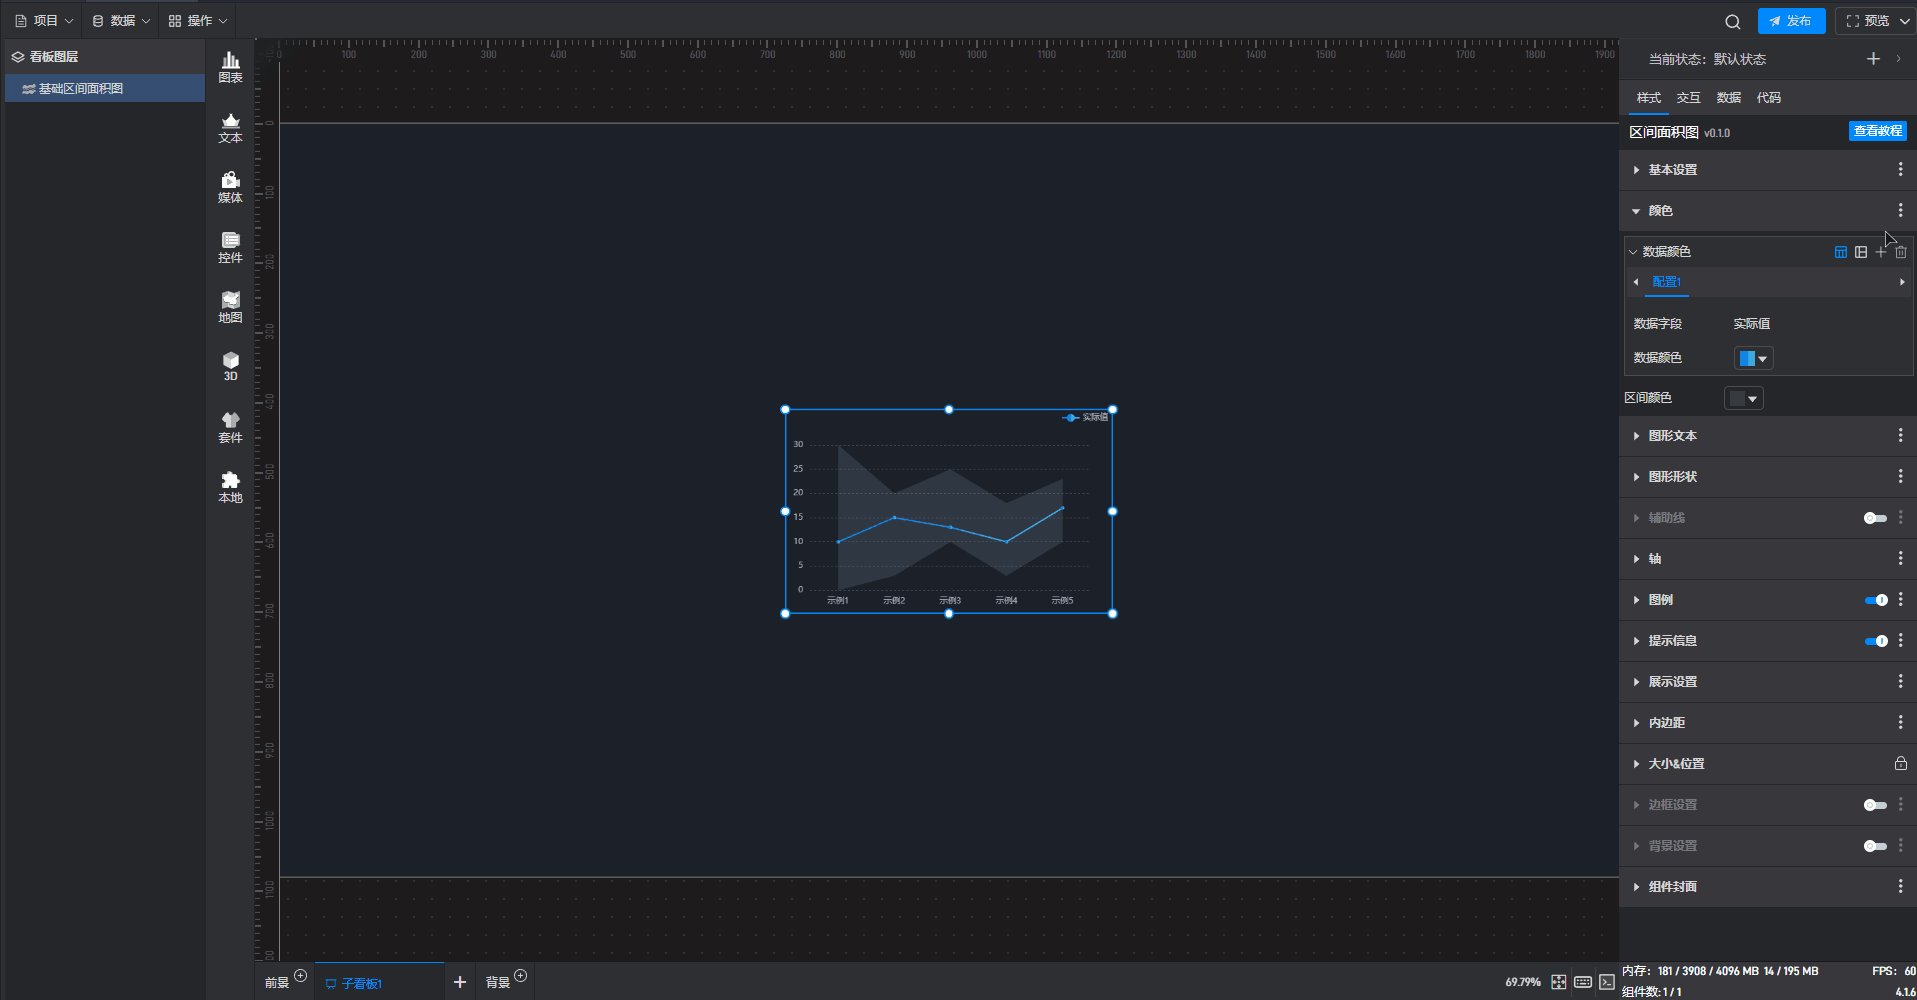
Task: Turn off the 提示信息 tooltip toggle
Action: pyautogui.click(x=1875, y=641)
